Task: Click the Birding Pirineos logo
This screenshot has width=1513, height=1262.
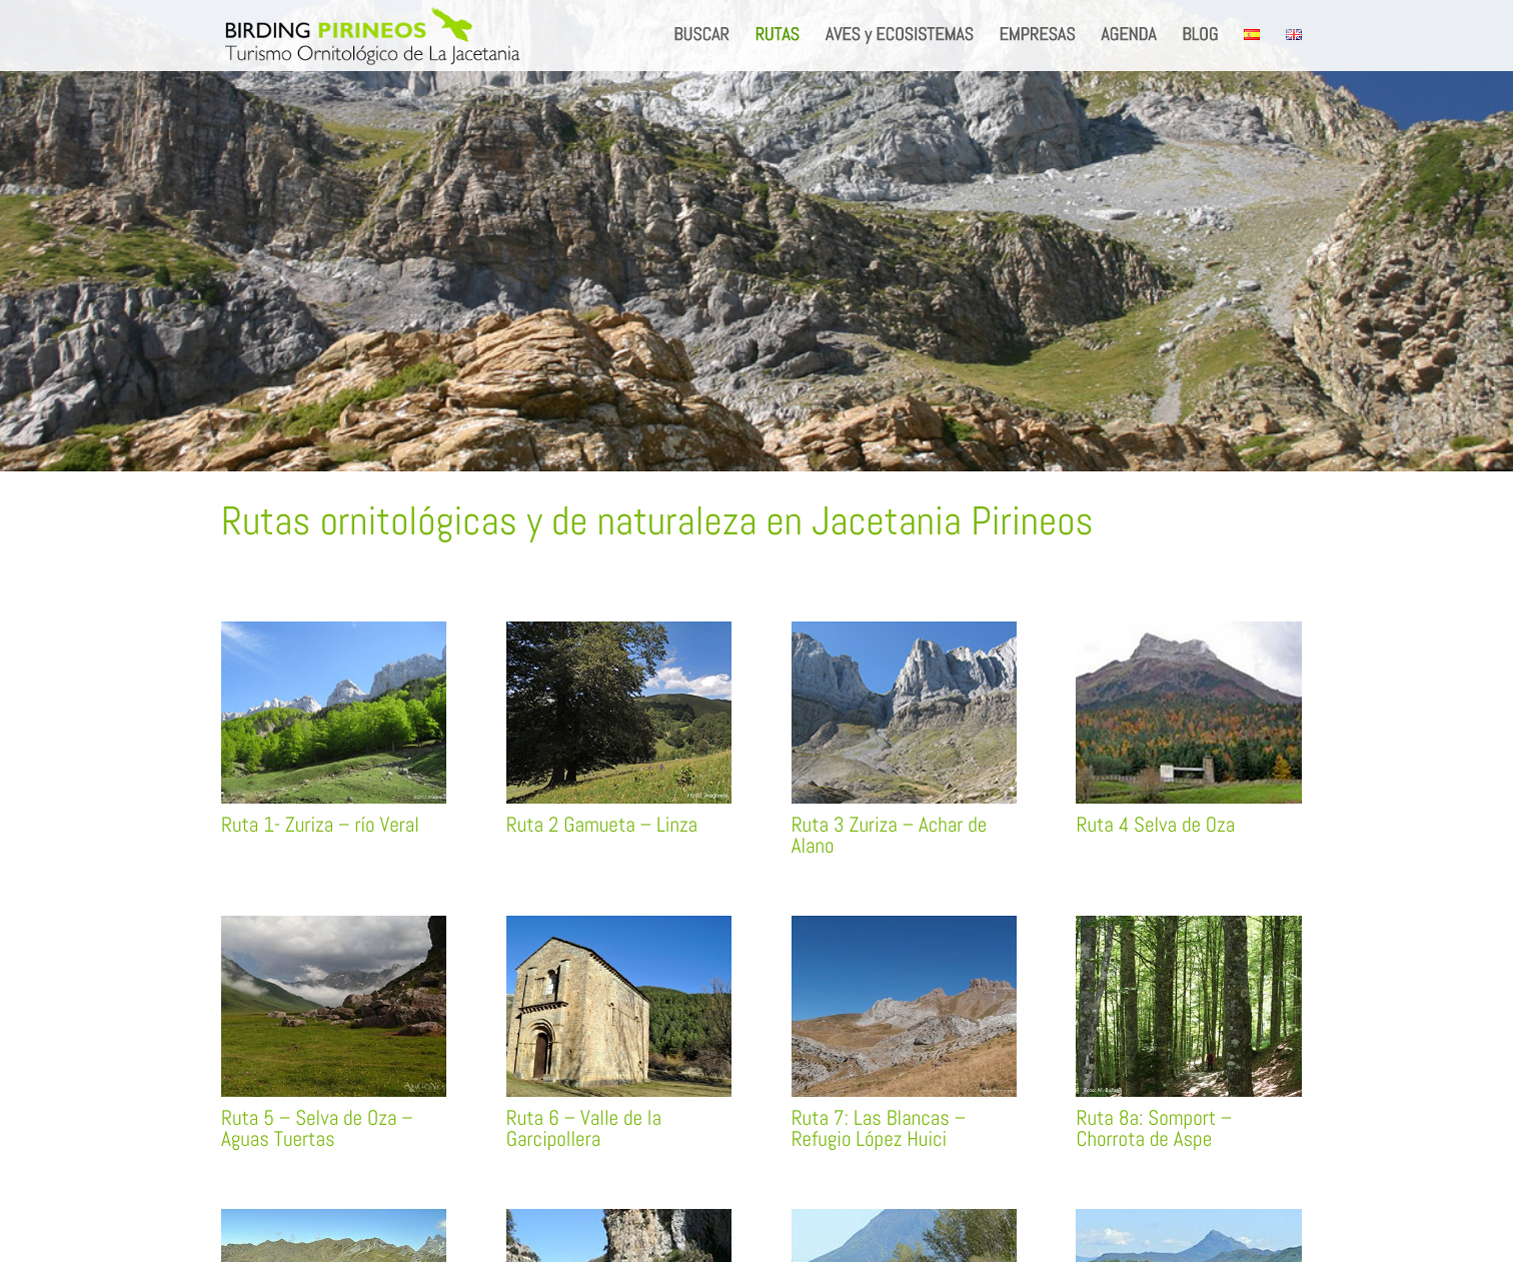Action: pos(372,36)
